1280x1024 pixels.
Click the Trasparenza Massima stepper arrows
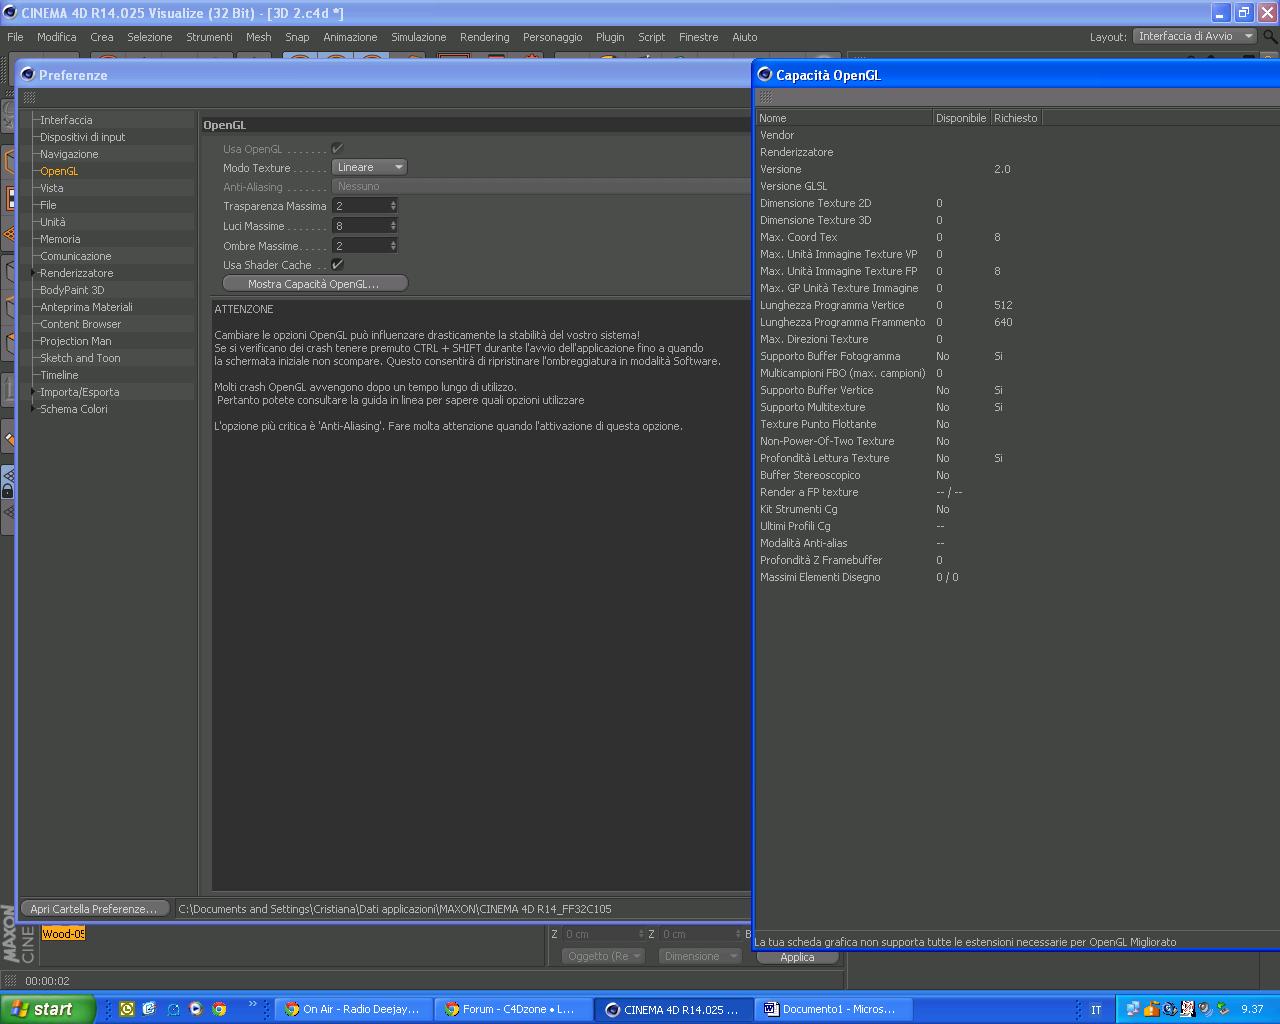(x=393, y=206)
